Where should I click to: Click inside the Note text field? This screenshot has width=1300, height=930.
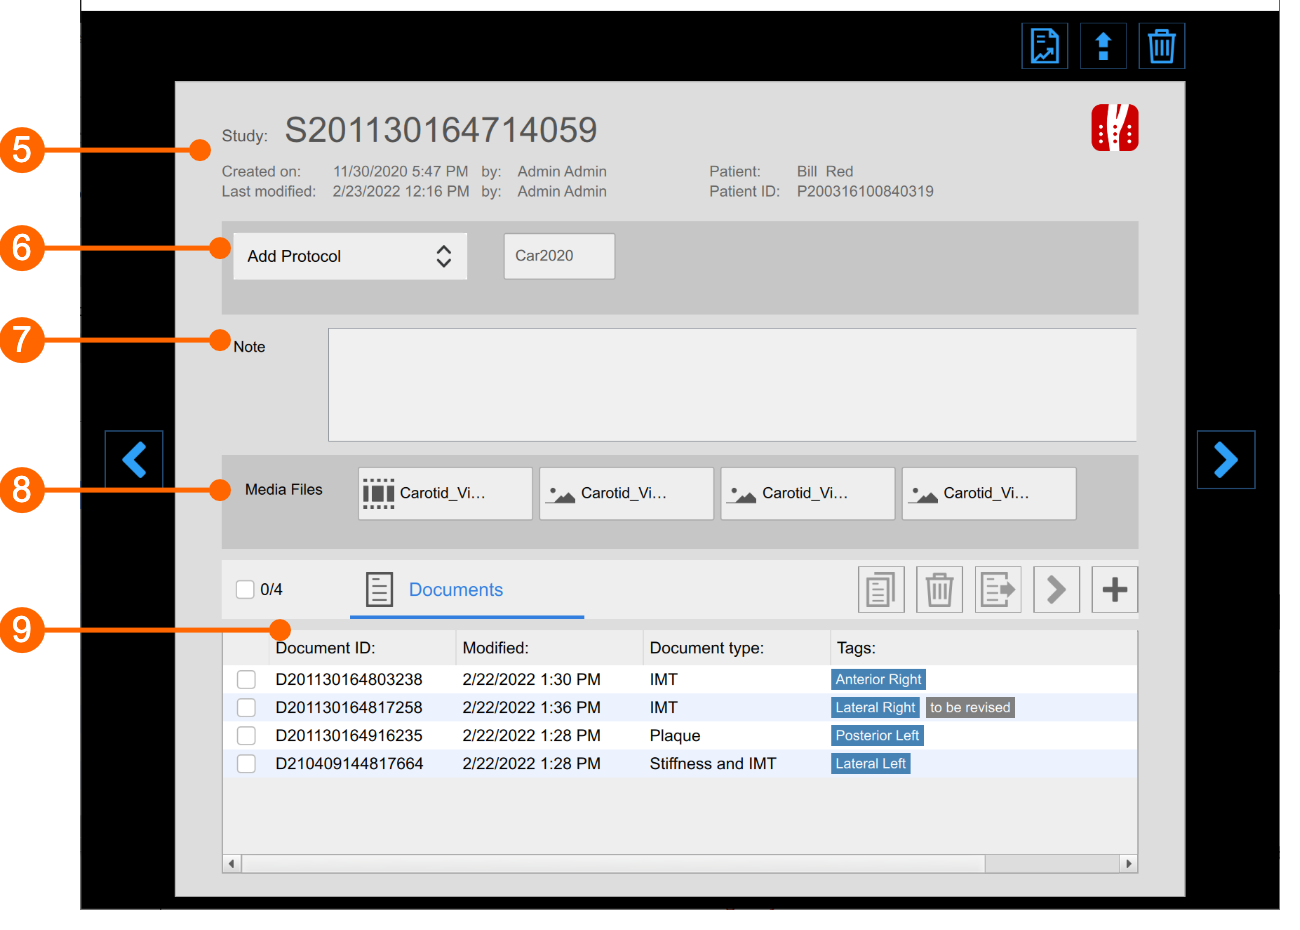coord(731,385)
